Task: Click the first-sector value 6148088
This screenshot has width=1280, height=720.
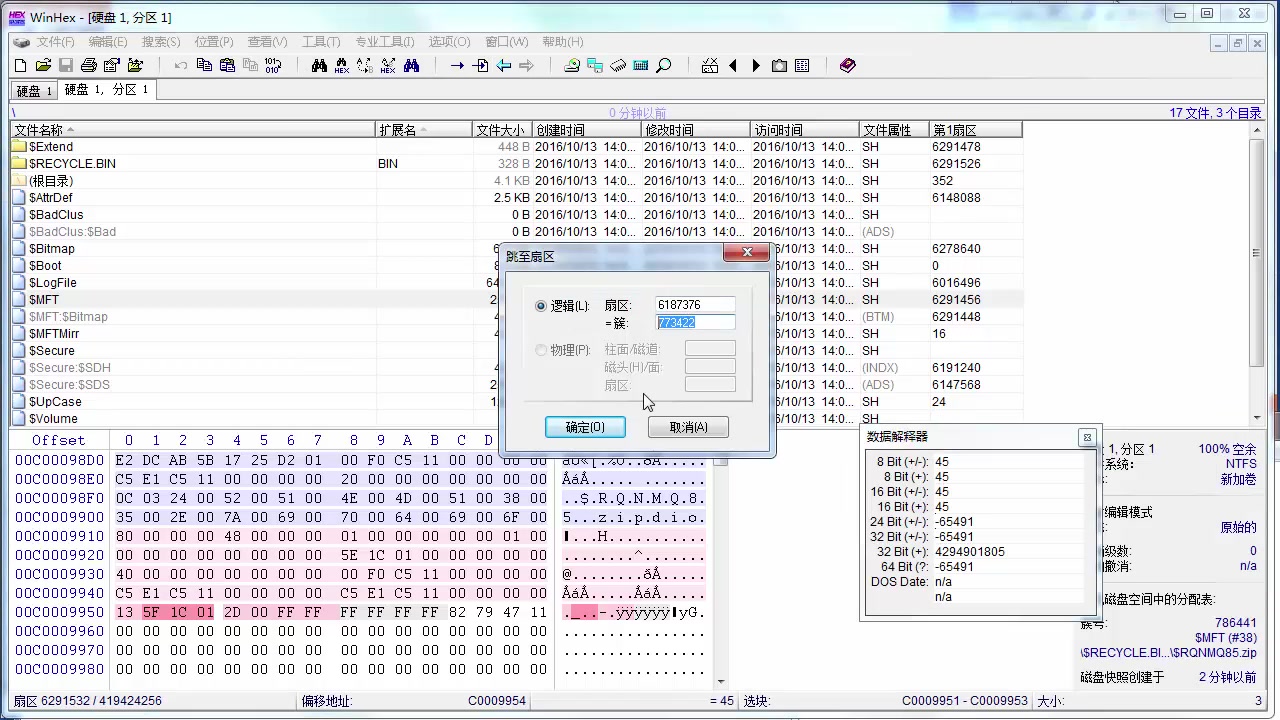Action: 956,198
